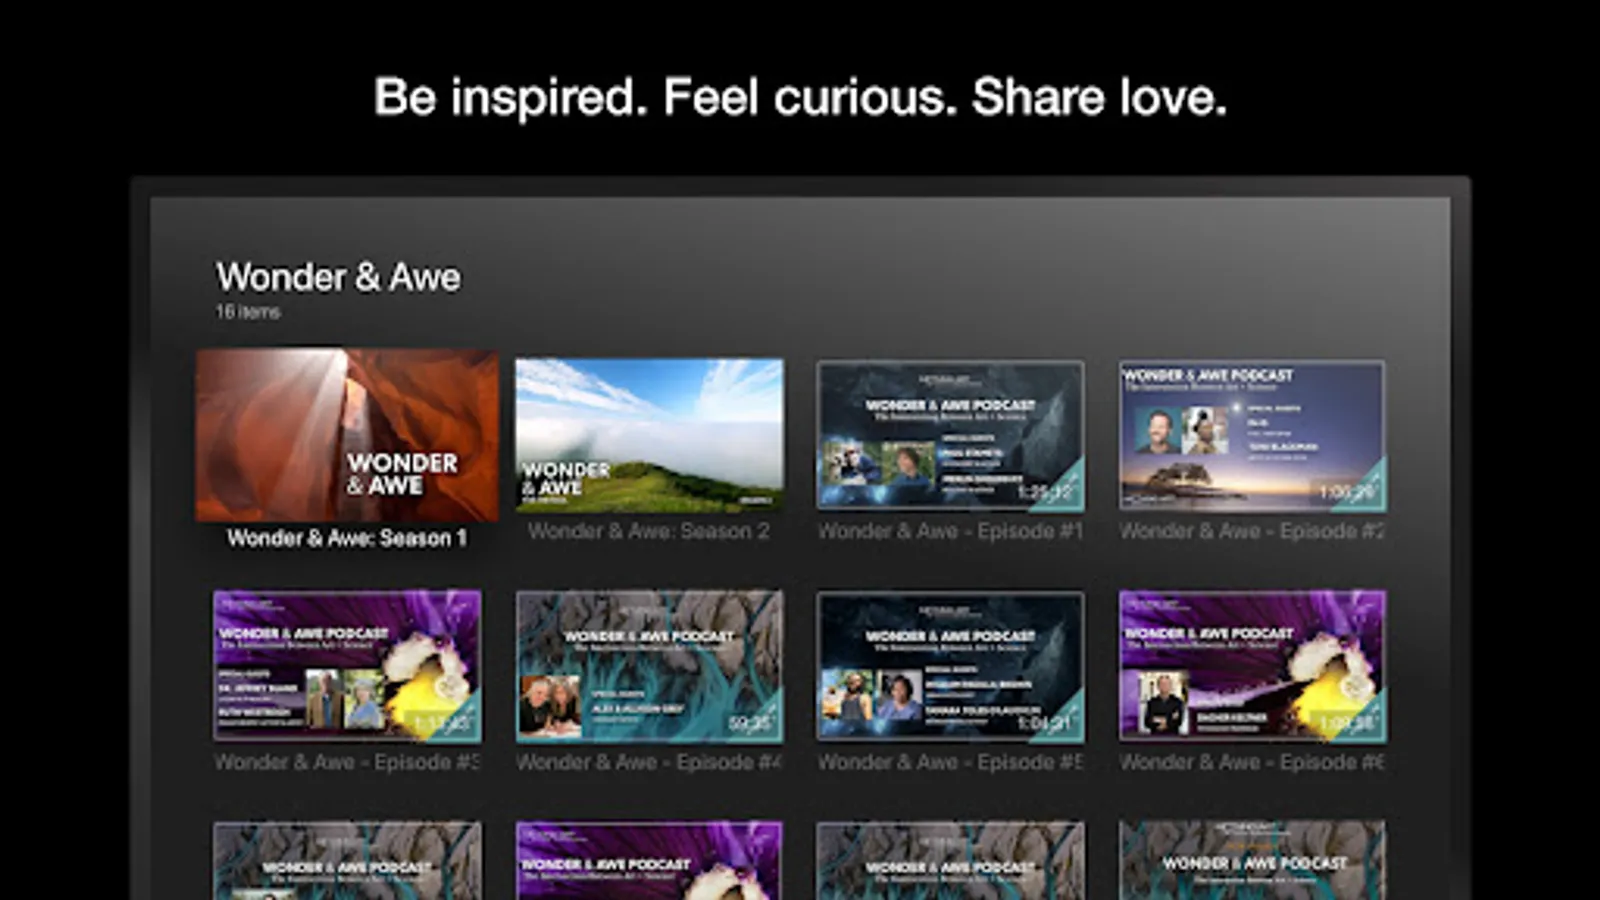Image resolution: width=1600 pixels, height=900 pixels.
Task: Open the Episode #6 podcast thumbnail
Action: pyautogui.click(x=1252, y=666)
